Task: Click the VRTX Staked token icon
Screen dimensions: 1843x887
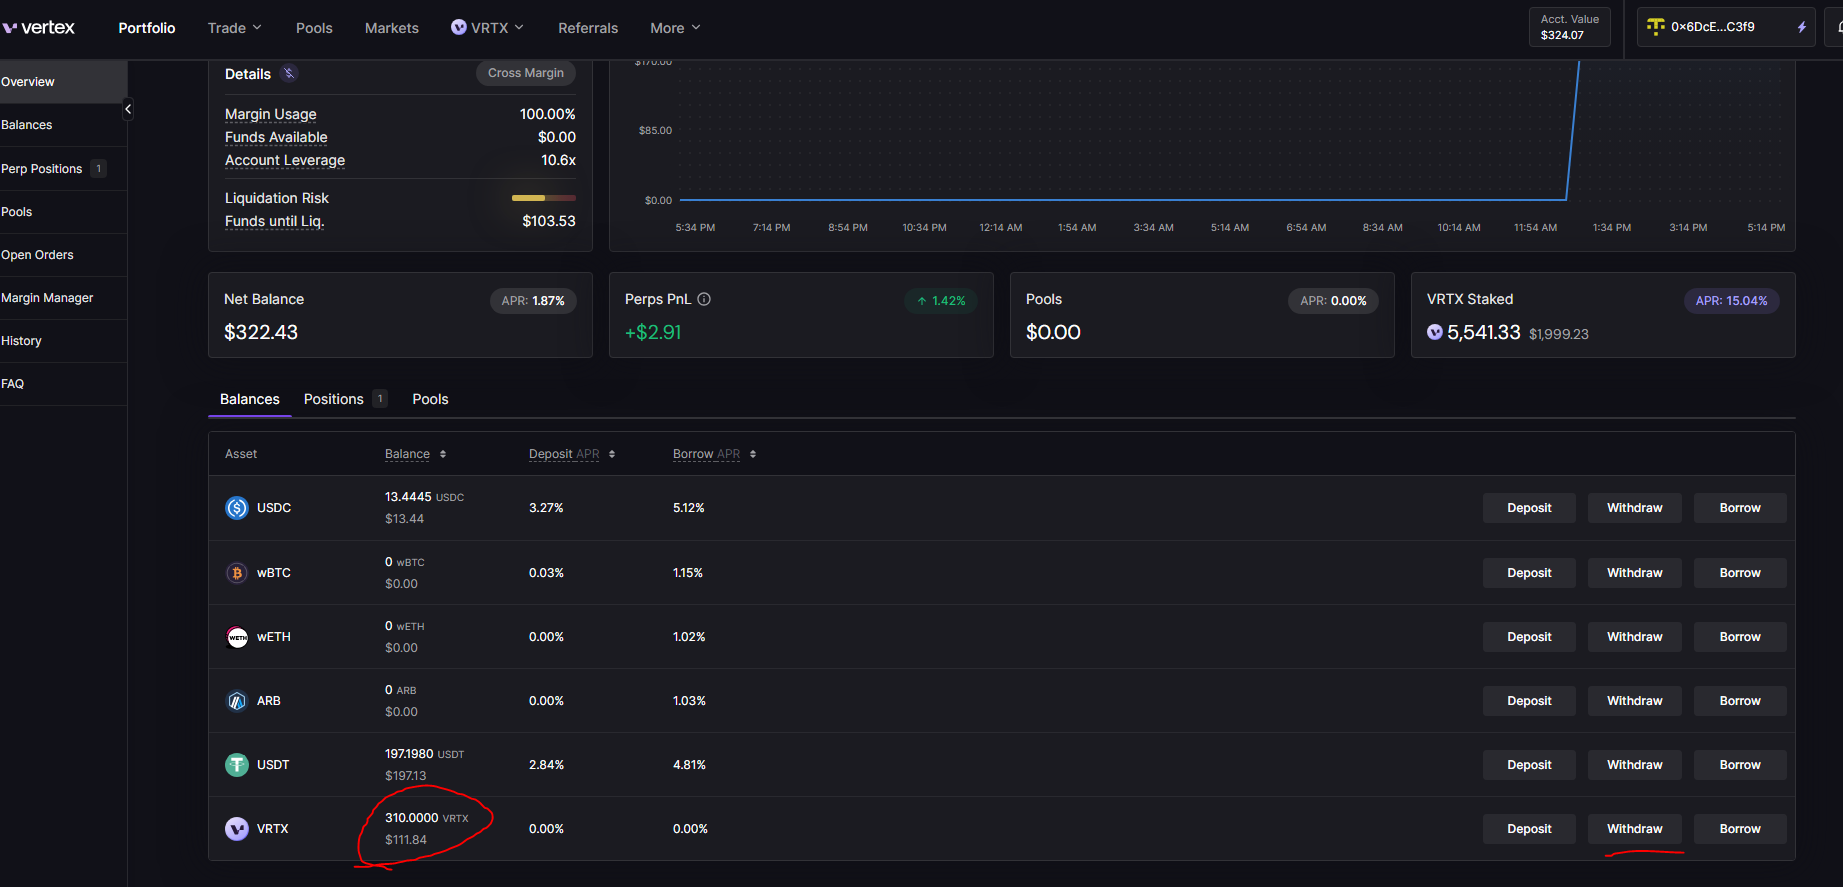Action: (x=1435, y=332)
